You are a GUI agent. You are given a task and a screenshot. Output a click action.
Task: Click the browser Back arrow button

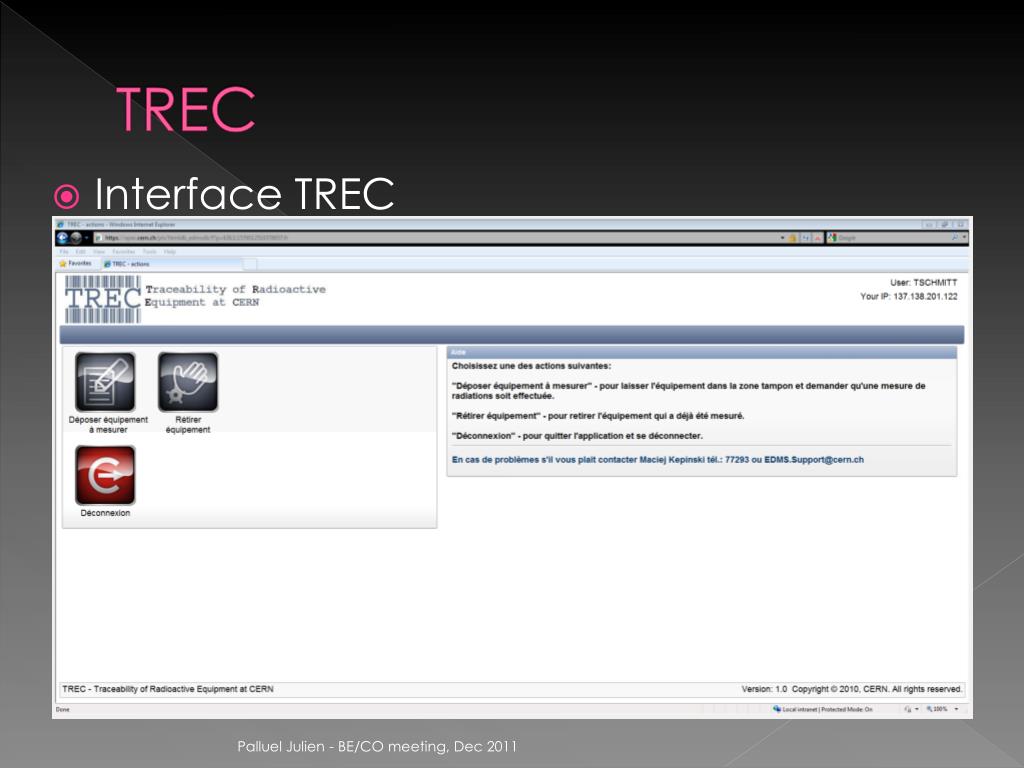[63, 238]
